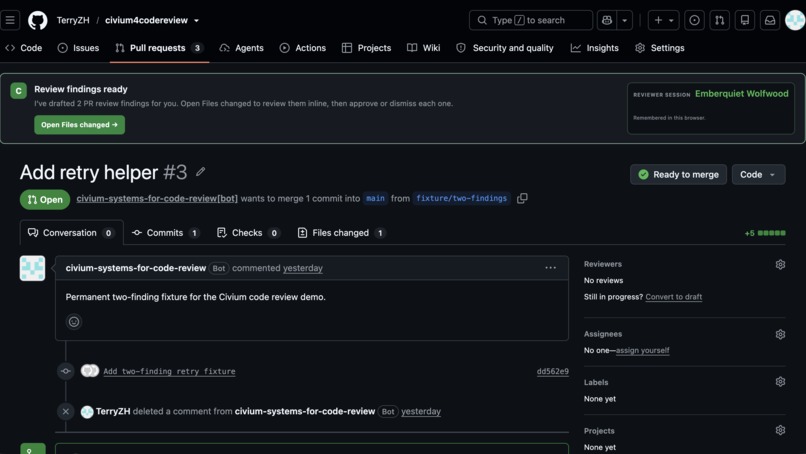
Task: Open the global pull requests icon in header
Action: pos(720,20)
